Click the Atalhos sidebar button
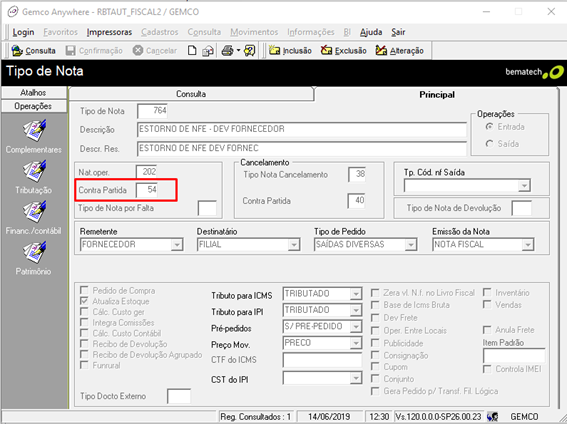The width and height of the screenshot is (567, 424). 33,93
